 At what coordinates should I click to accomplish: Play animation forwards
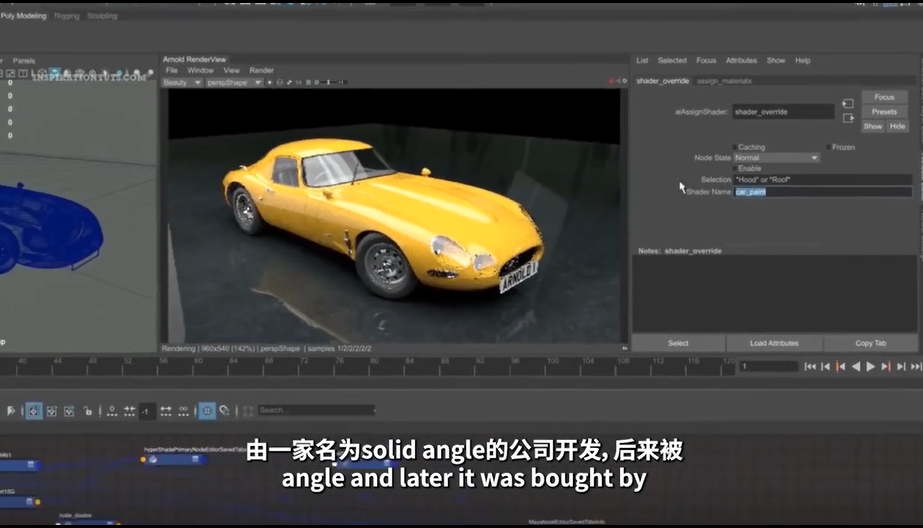tap(871, 367)
